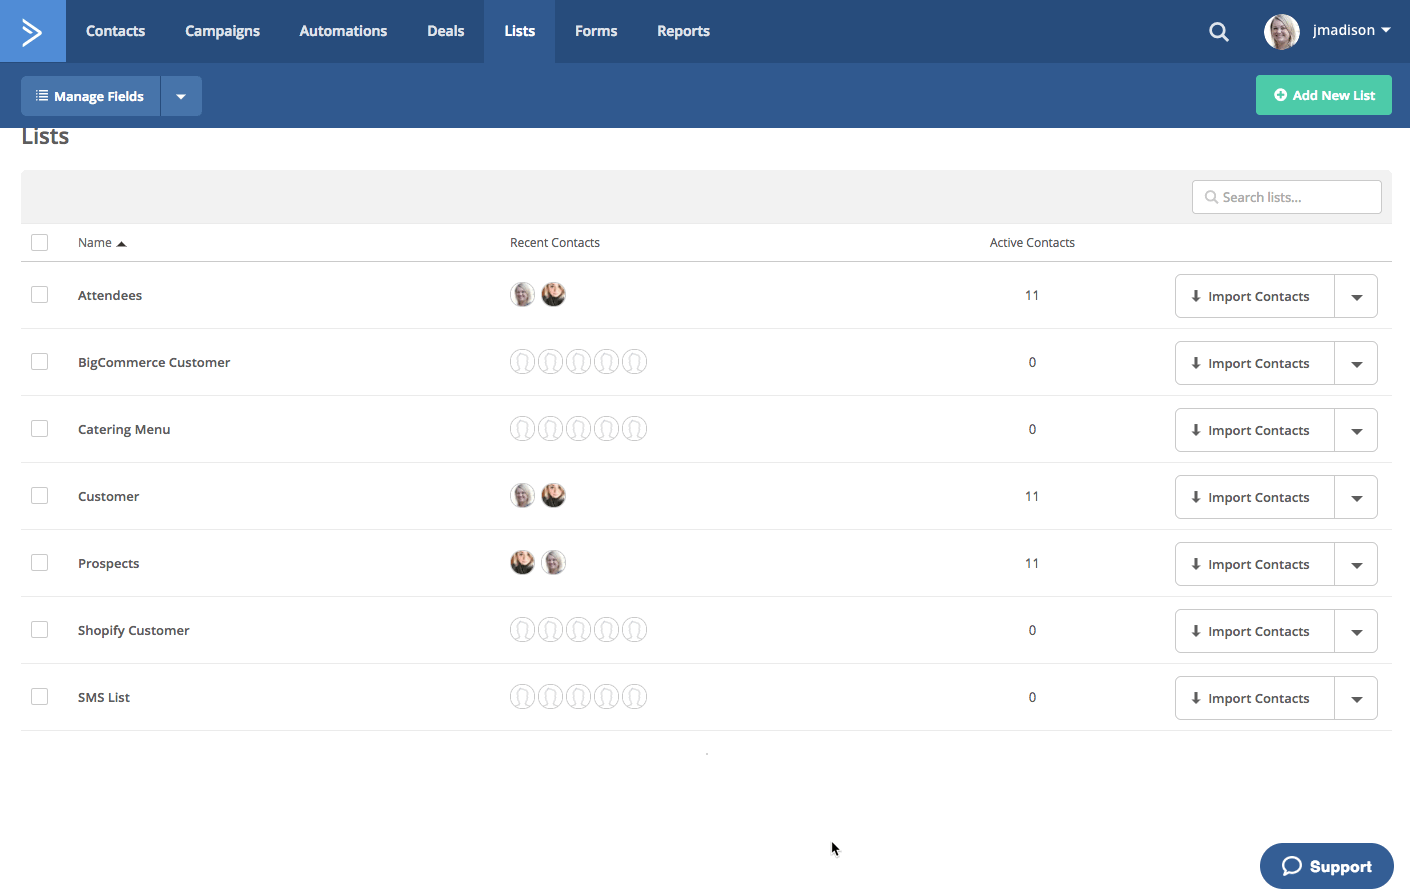Click second avatar in Attendees recent contacts
This screenshot has width=1410, height=896.
553,295
